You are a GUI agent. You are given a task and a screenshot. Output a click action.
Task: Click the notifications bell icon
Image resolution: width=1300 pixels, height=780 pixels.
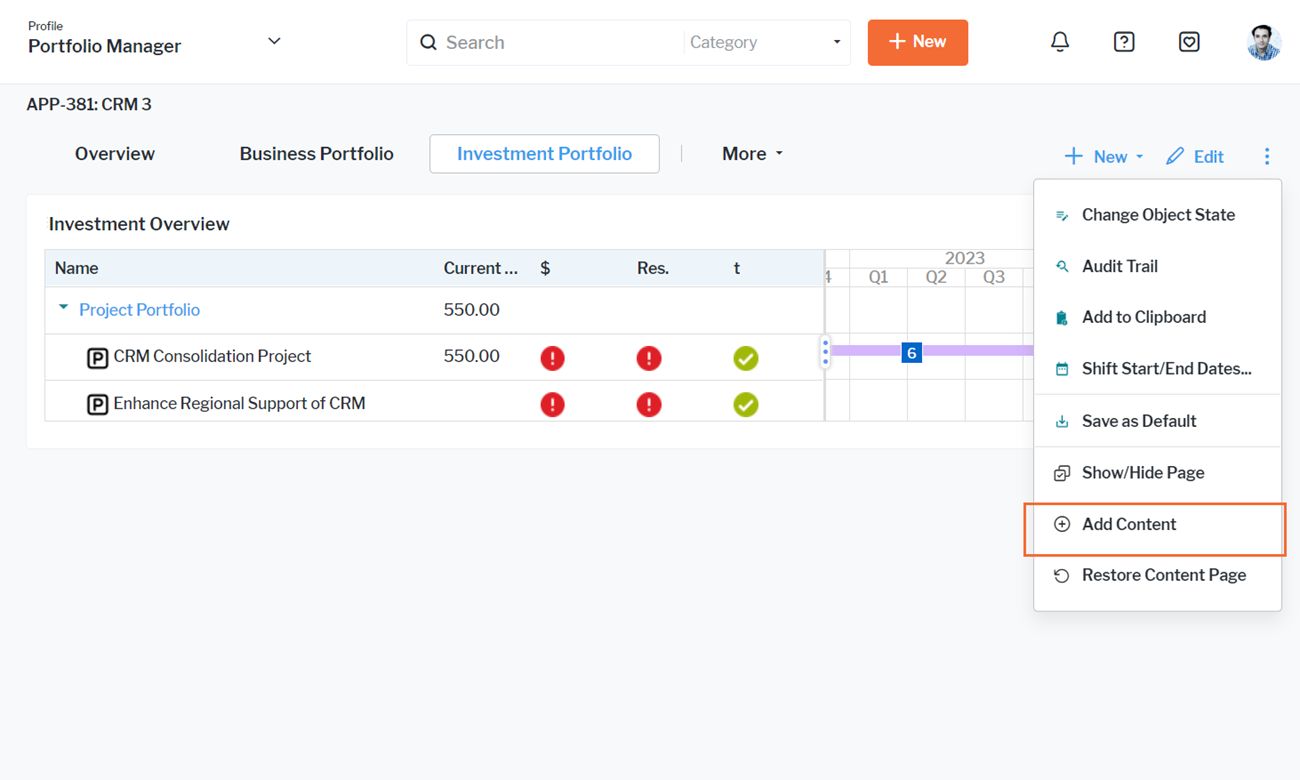click(x=1060, y=42)
